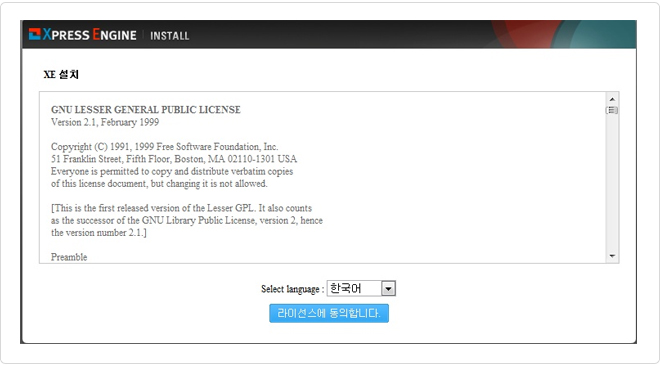Click the Xpress Engine logo icon

click(x=35, y=34)
